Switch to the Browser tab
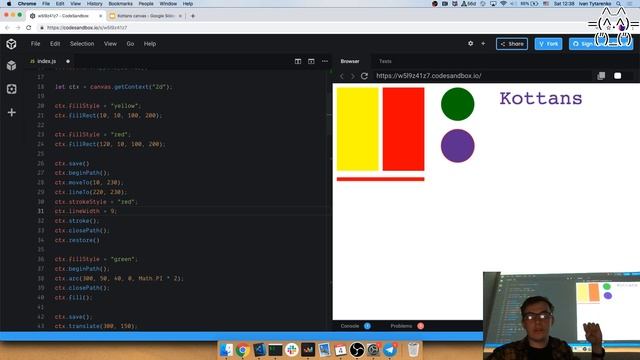The height and width of the screenshot is (360, 640). pyautogui.click(x=350, y=61)
